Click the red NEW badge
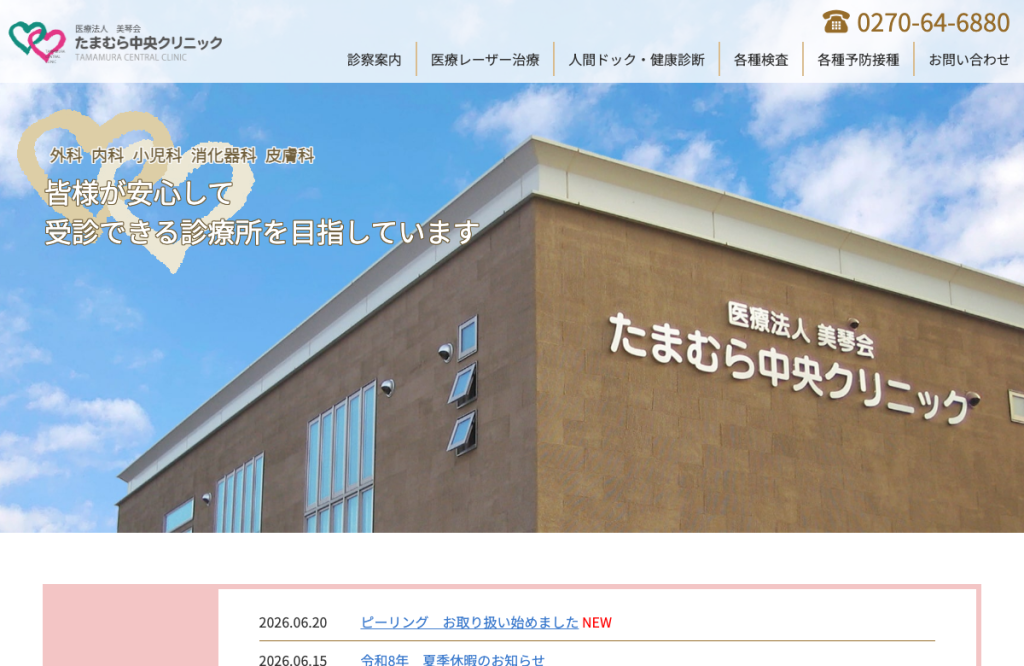The height and width of the screenshot is (666, 1024). click(x=597, y=623)
